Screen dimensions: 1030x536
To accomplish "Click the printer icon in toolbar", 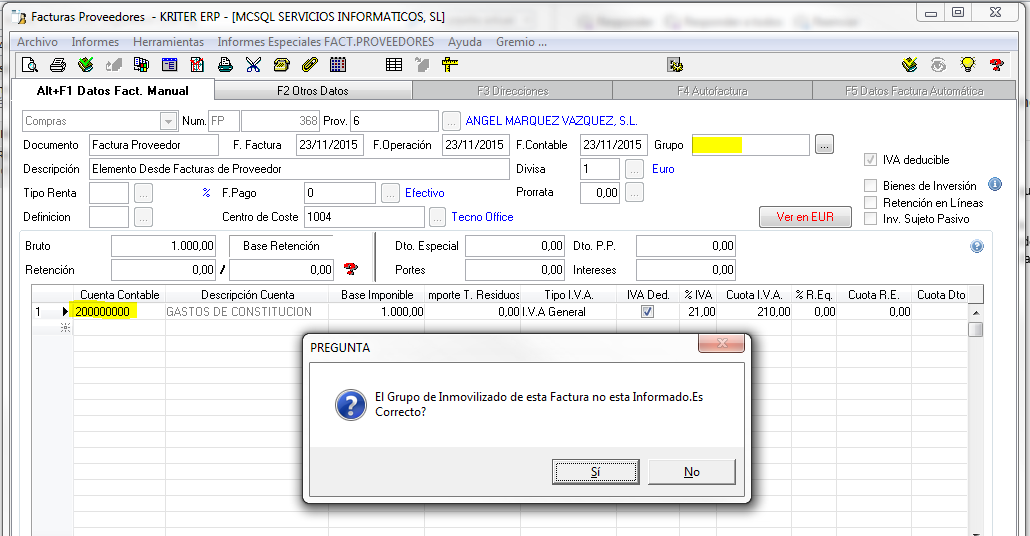I will point(58,65).
